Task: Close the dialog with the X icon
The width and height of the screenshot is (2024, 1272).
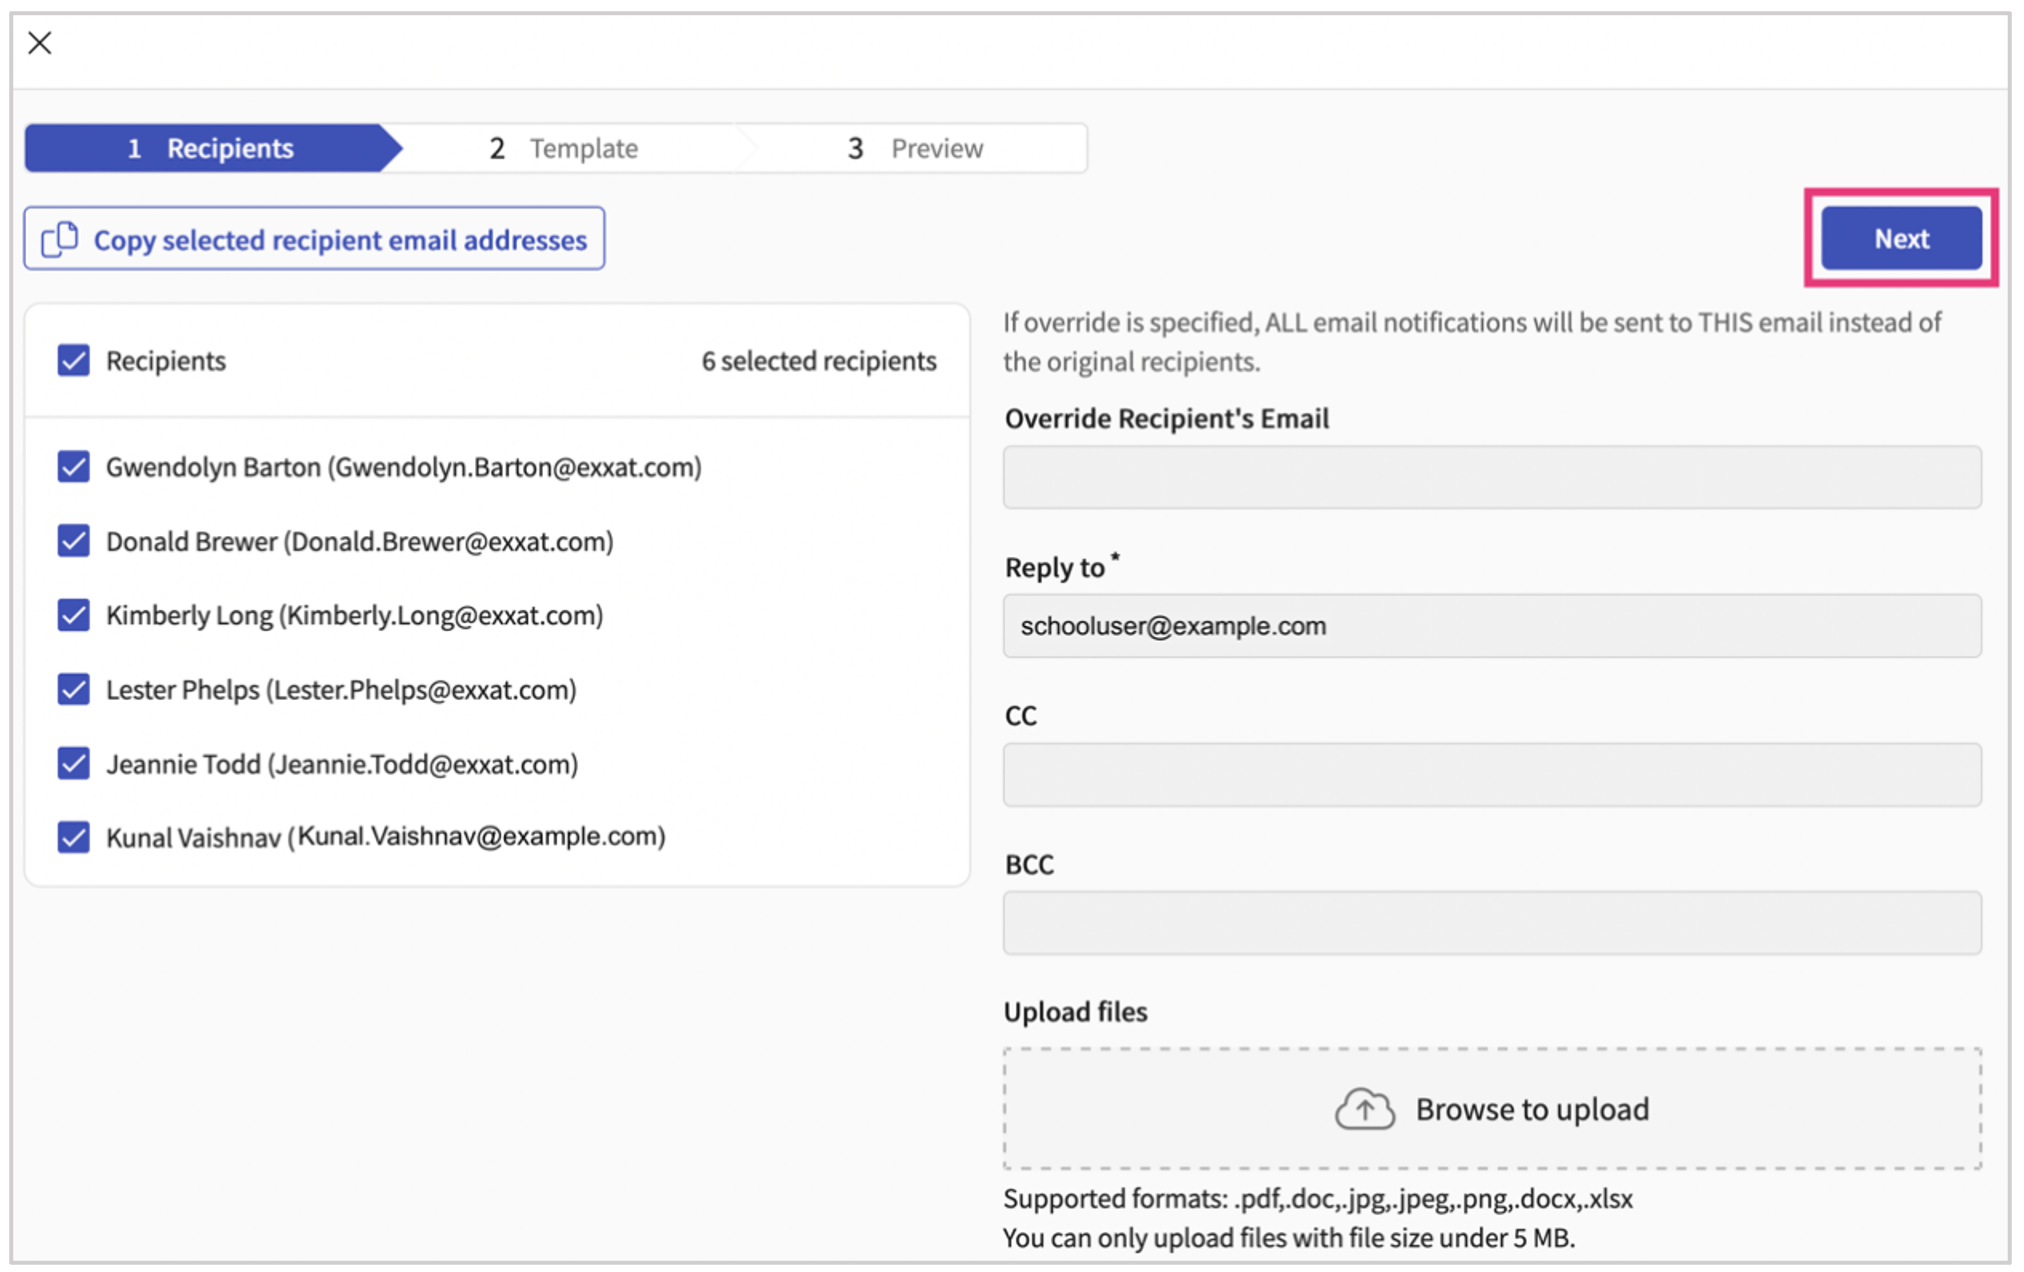Action: click(x=39, y=42)
